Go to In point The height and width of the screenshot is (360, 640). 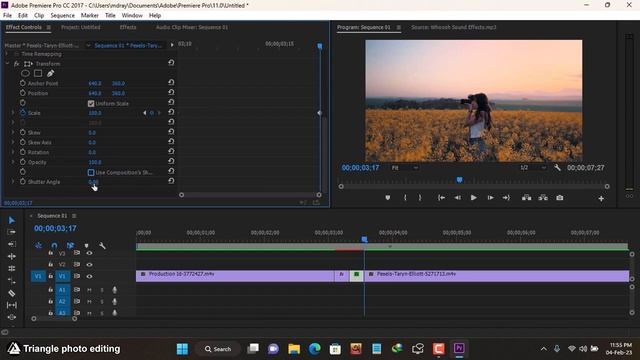point(441,198)
